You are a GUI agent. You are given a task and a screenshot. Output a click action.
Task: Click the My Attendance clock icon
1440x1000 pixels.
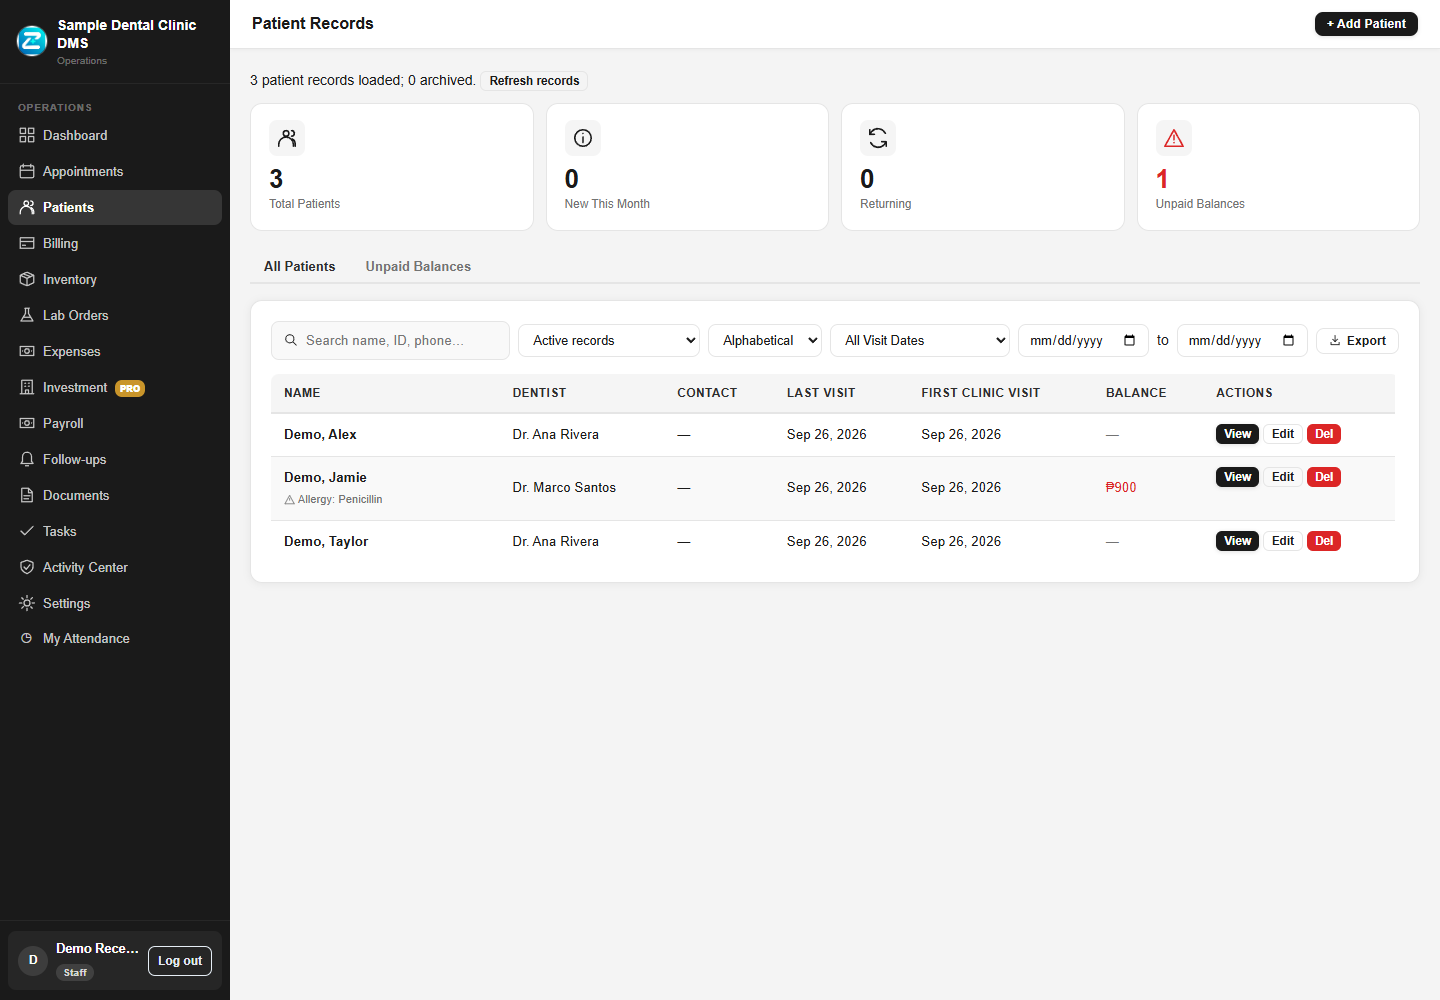click(x=27, y=638)
